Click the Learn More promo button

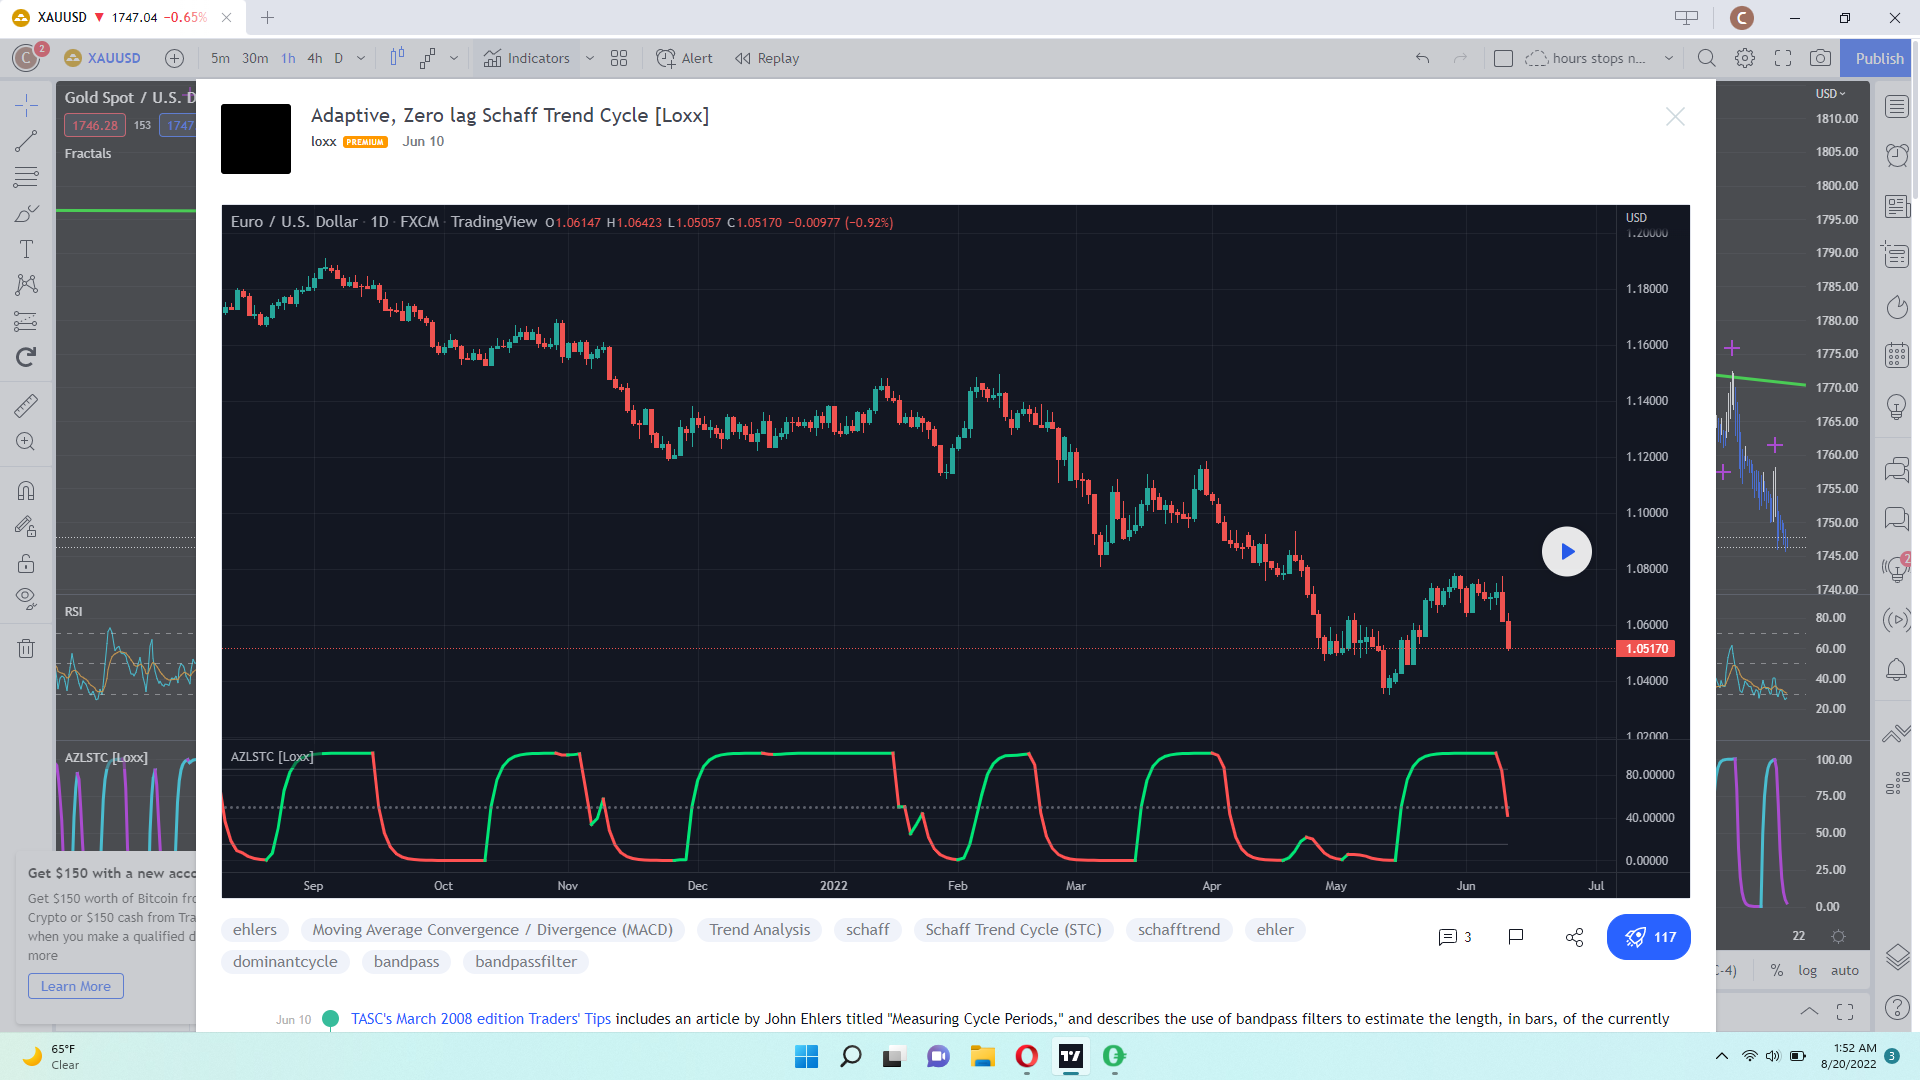(x=76, y=986)
